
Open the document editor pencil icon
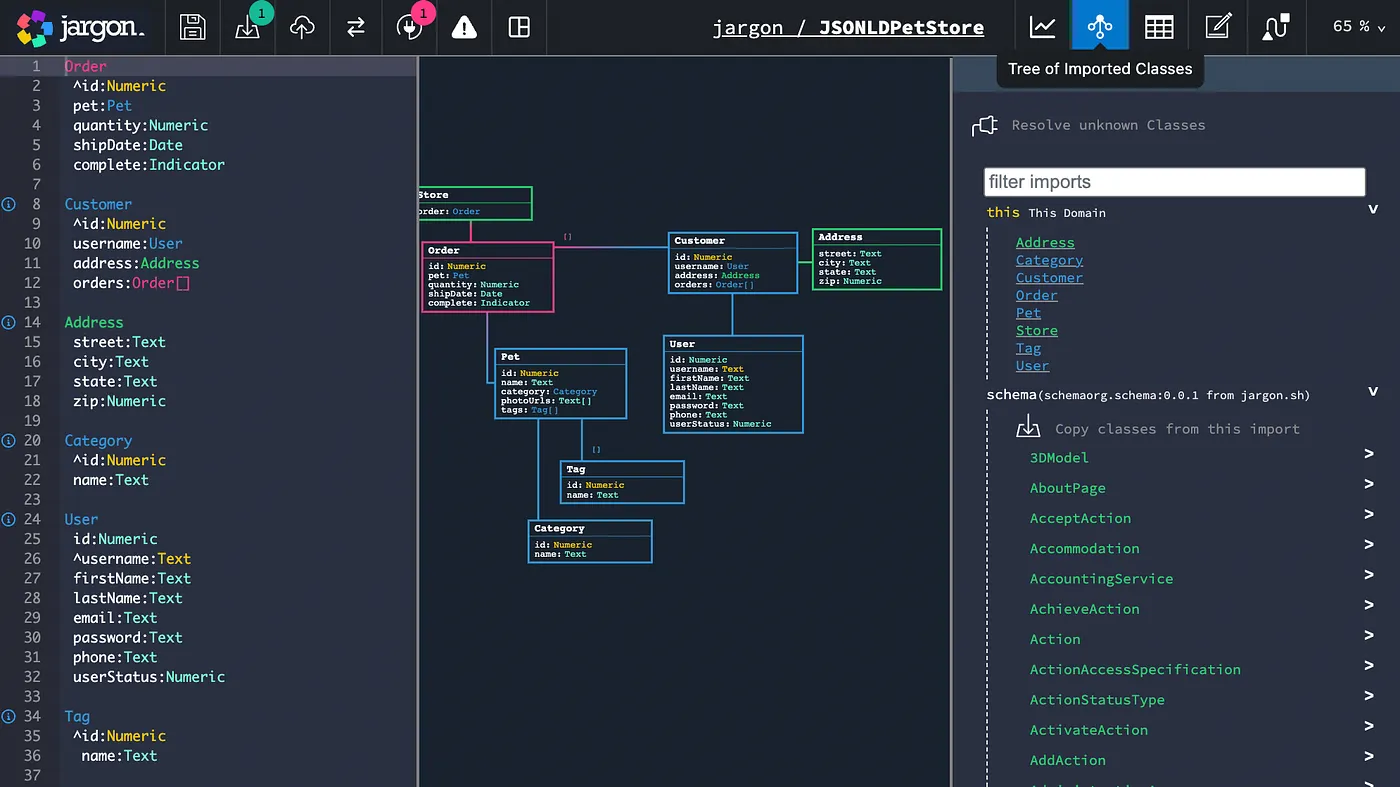[x=1218, y=27]
